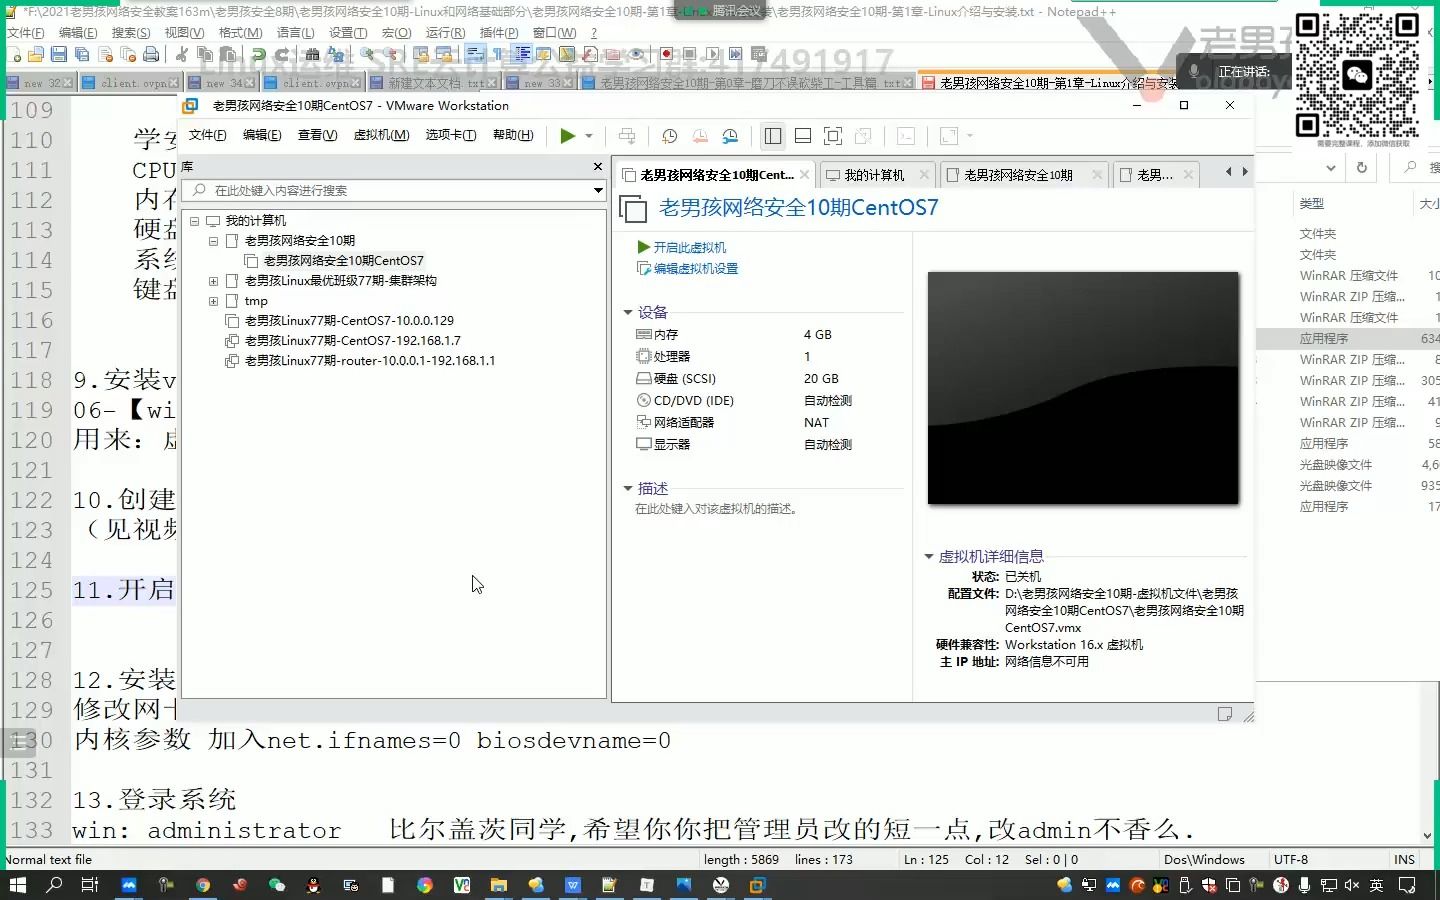The image size is (1440, 900).
Task: Click the WeChat icon in the taskbar
Action: [x=277, y=885]
